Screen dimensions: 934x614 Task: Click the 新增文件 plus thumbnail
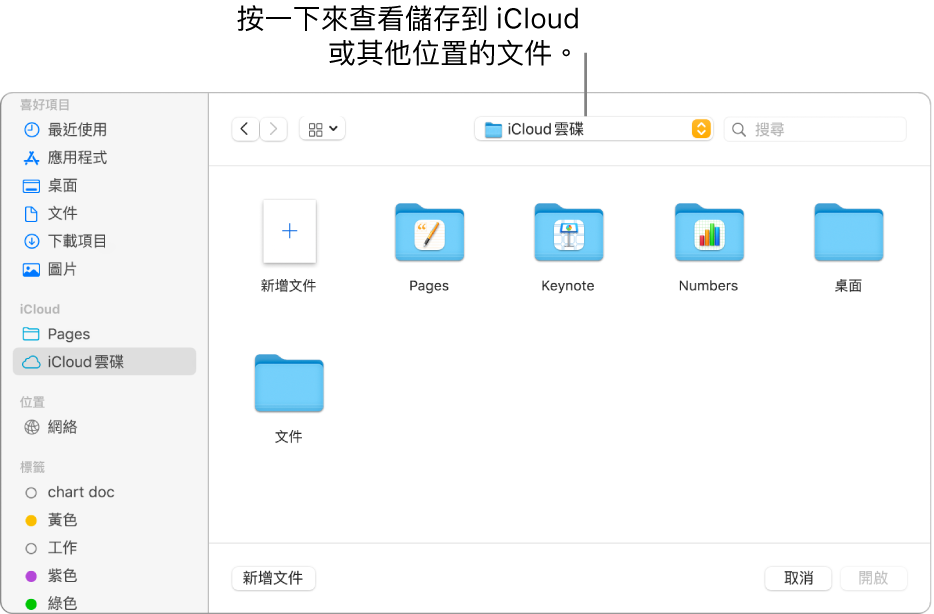click(x=289, y=231)
